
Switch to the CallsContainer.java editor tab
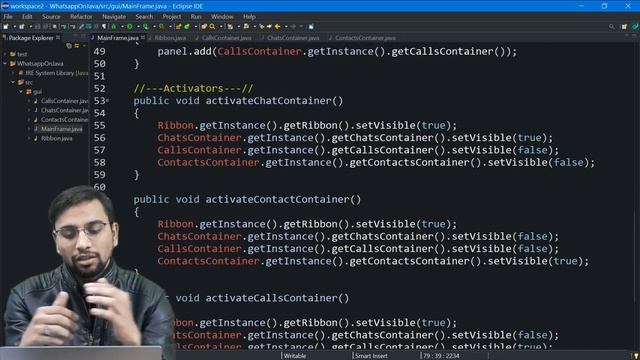[x=224, y=38]
